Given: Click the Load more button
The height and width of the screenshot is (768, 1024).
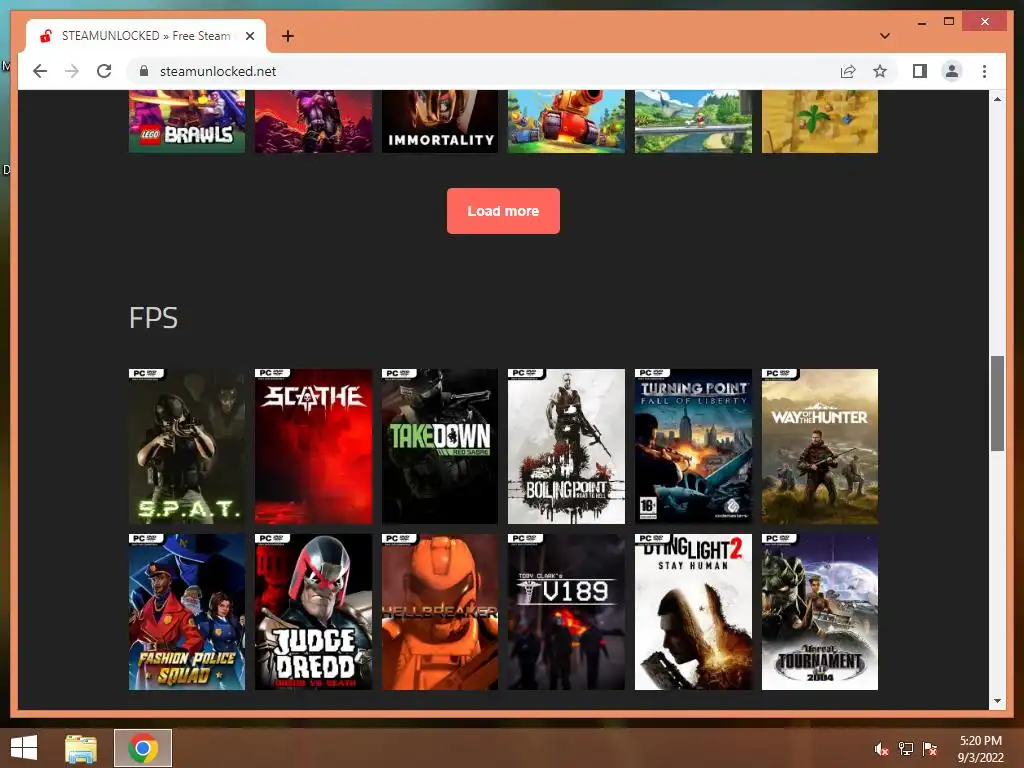Looking at the screenshot, I should pos(503,211).
